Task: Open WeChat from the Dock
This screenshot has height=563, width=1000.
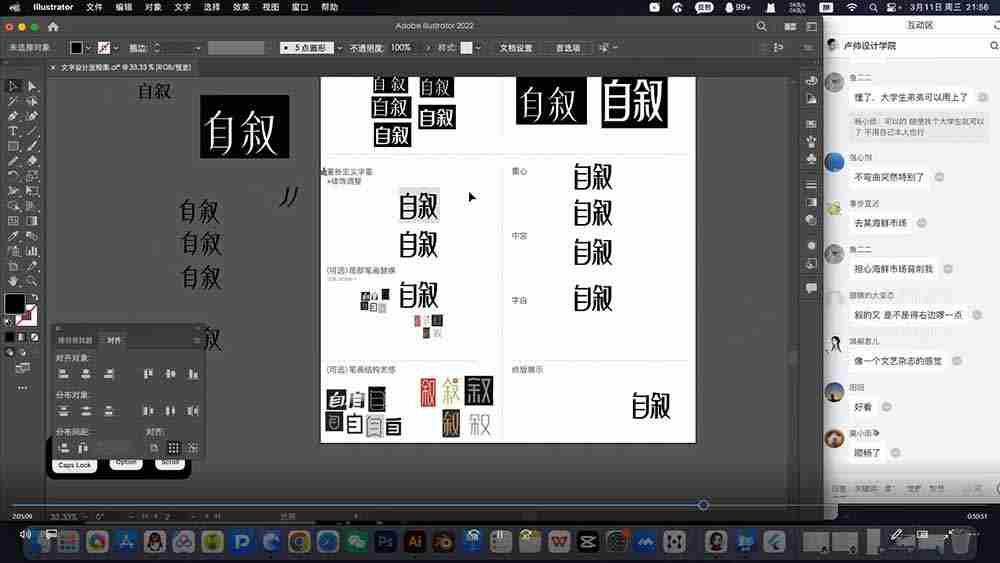Action: coord(357,542)
